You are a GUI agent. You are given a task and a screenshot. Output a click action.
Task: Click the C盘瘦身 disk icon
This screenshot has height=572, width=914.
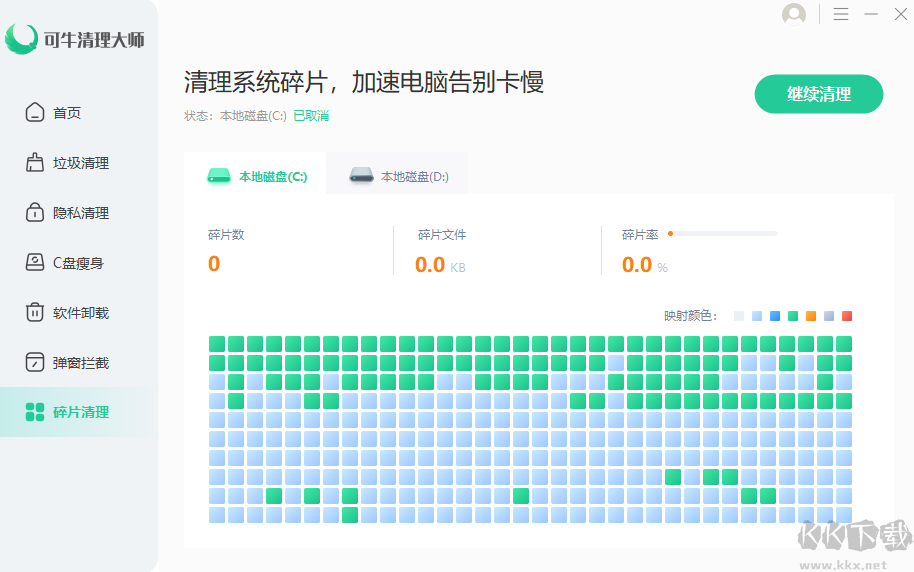[34, 262]
